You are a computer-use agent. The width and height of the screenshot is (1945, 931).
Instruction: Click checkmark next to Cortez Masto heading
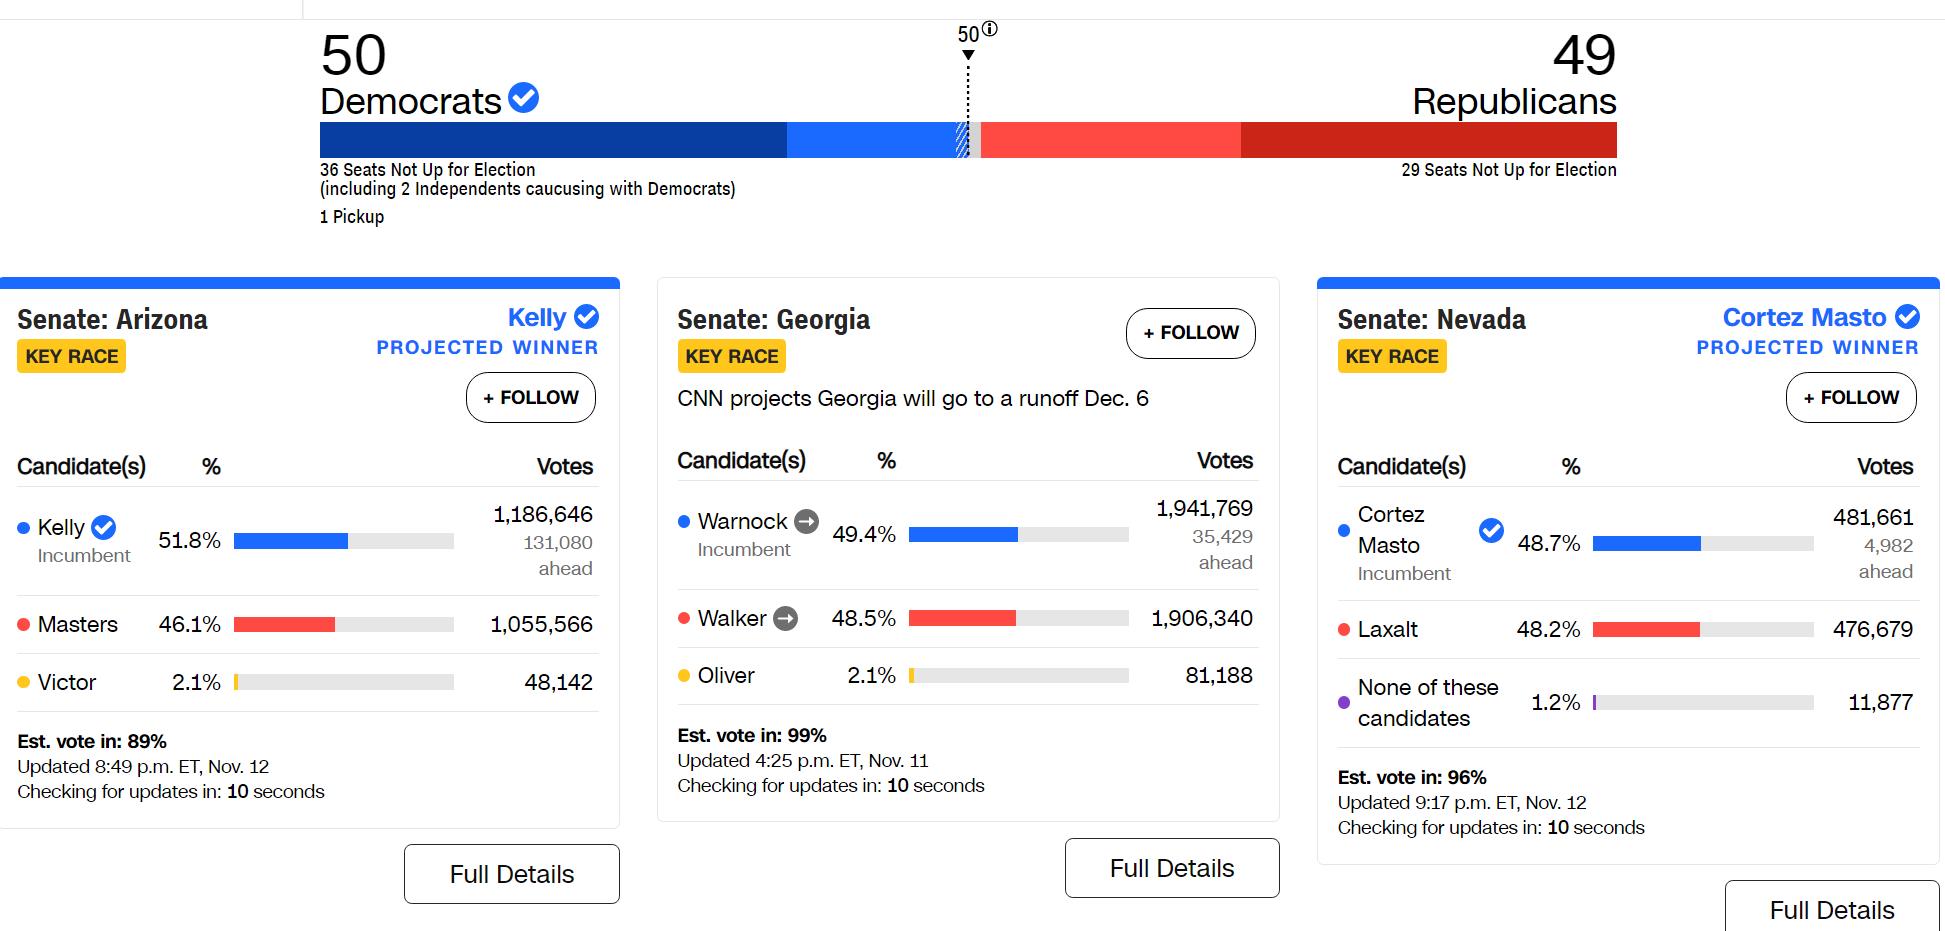(x=1908, y=317)
